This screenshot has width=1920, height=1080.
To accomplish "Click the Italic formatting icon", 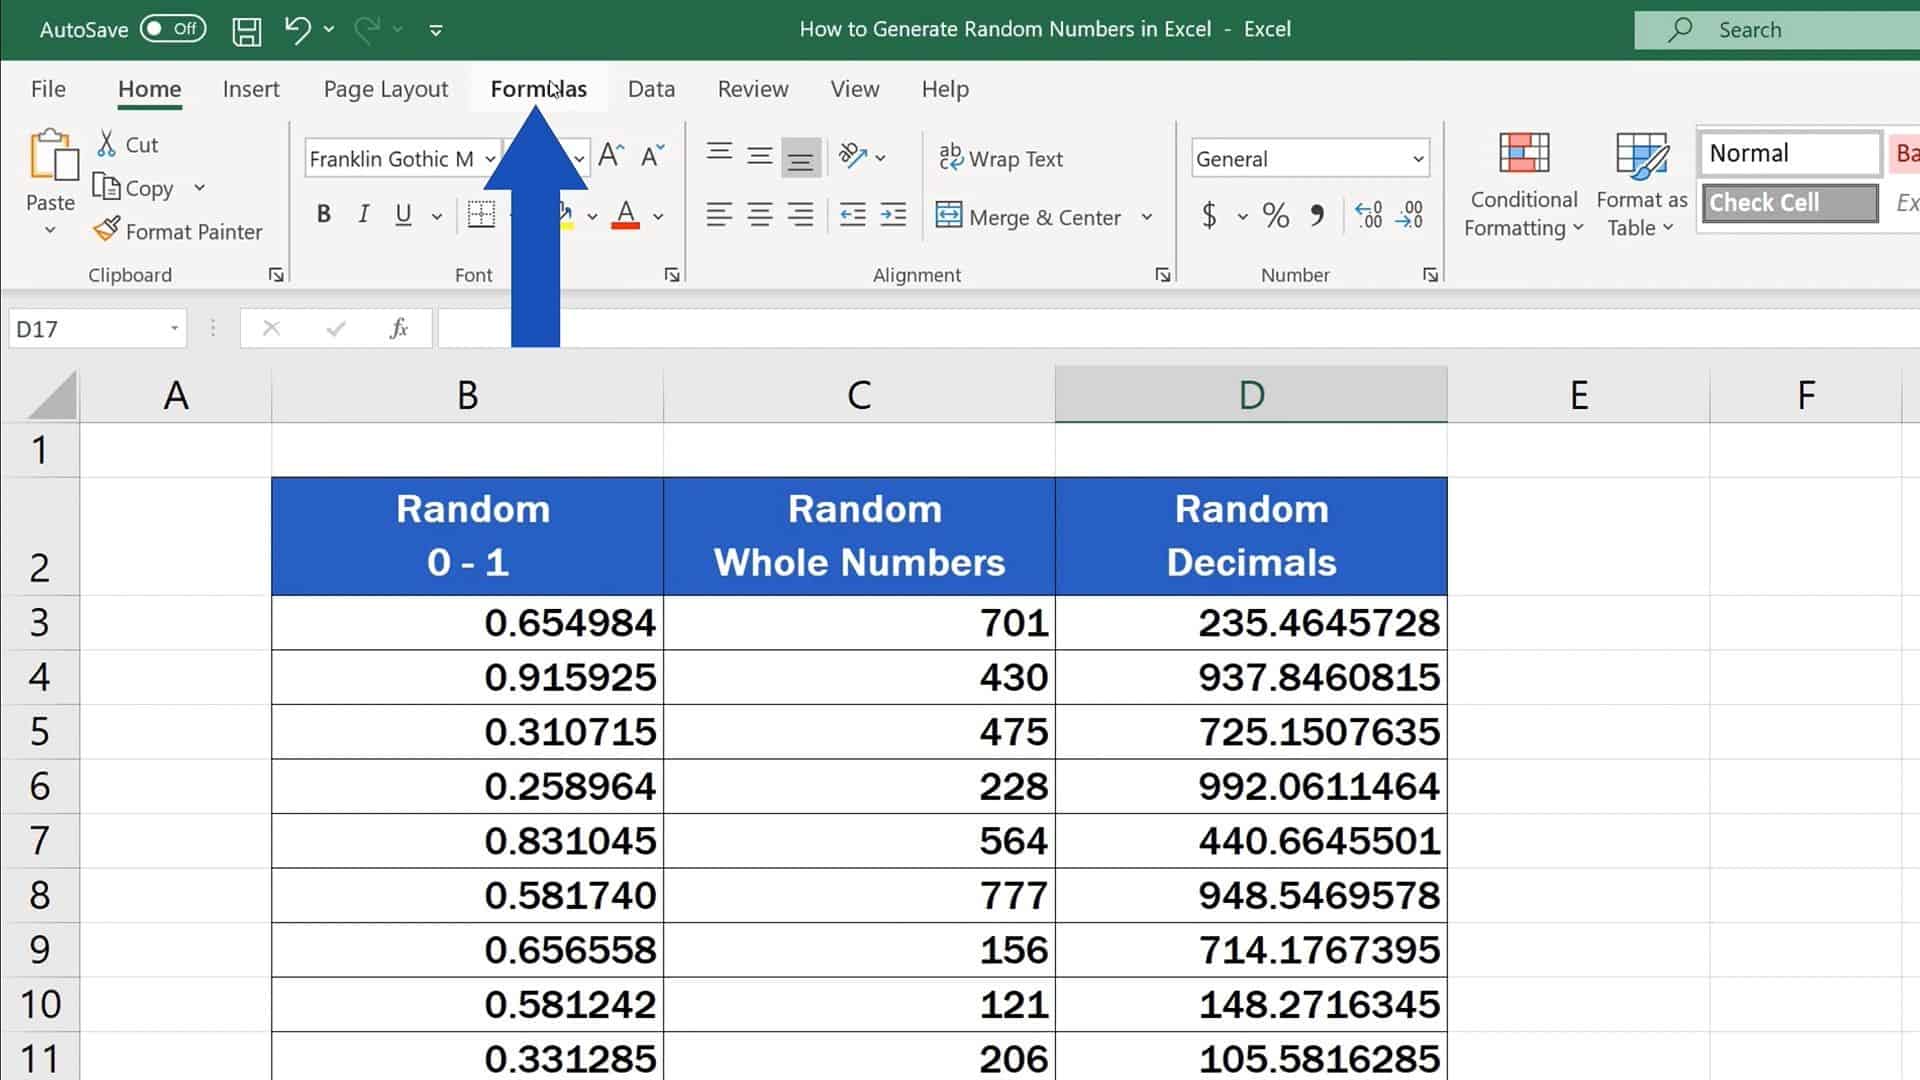I will pos(364,215).
